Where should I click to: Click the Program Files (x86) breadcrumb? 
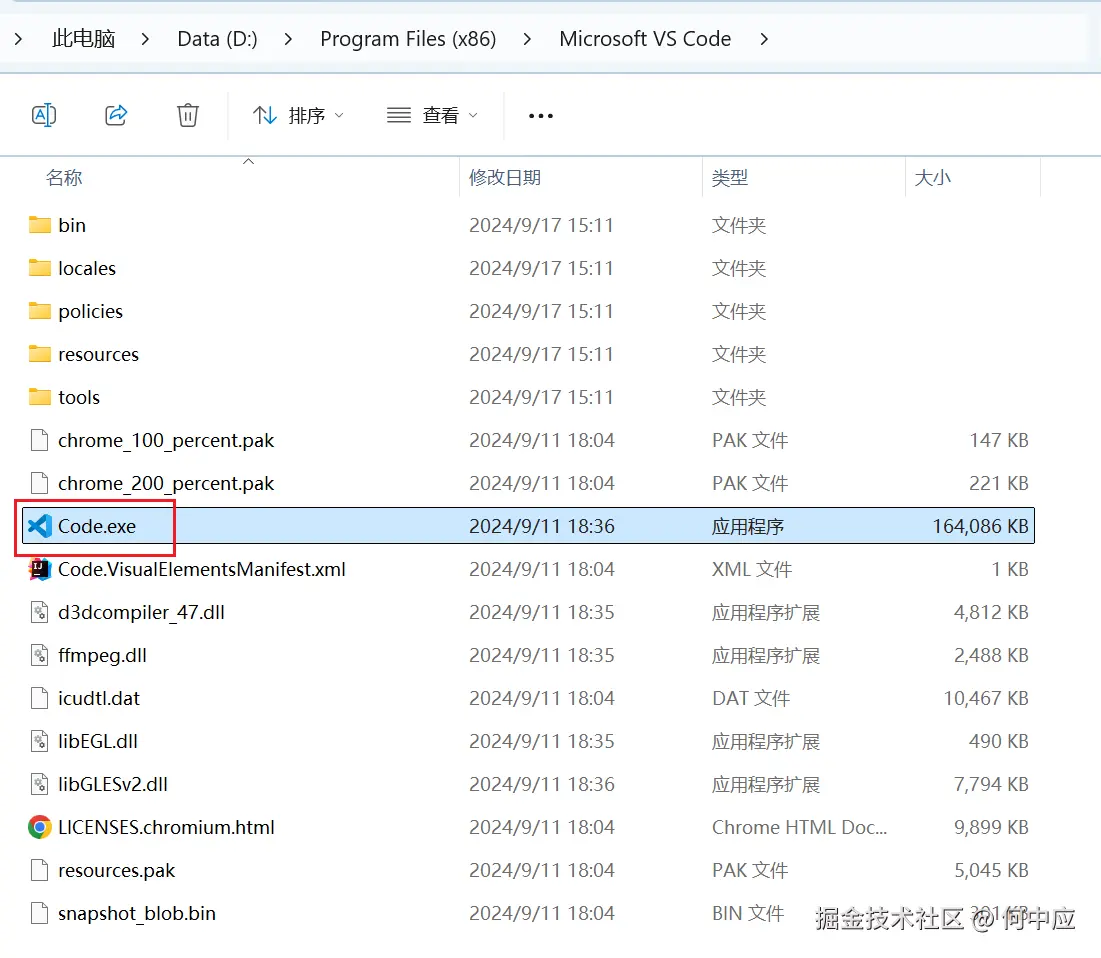coord(408,39)
